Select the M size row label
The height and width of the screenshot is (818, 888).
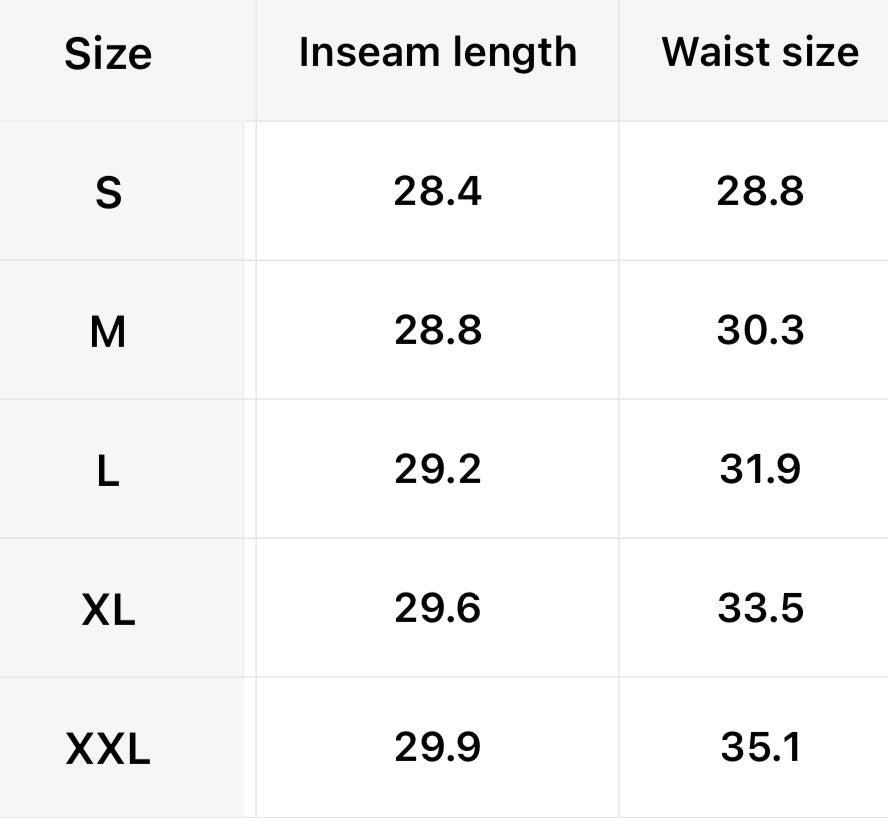point(108,331)
